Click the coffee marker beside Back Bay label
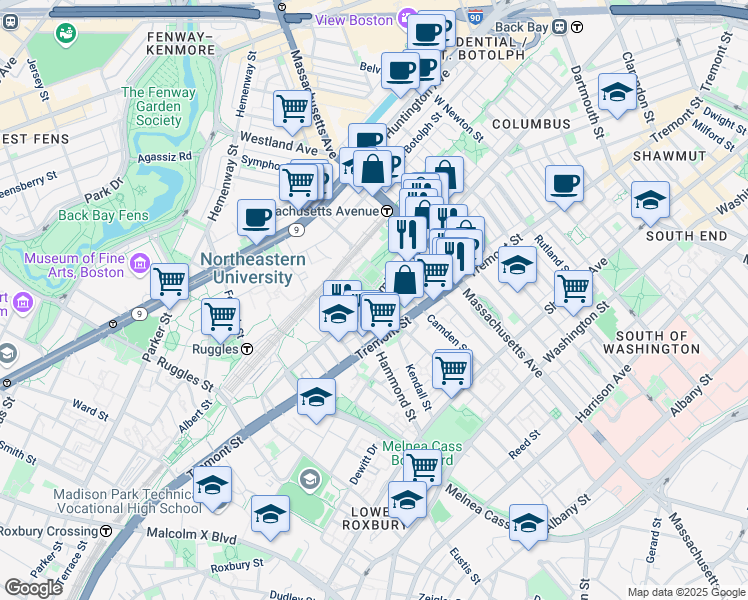748x600 pixels. tap(426, 33)
